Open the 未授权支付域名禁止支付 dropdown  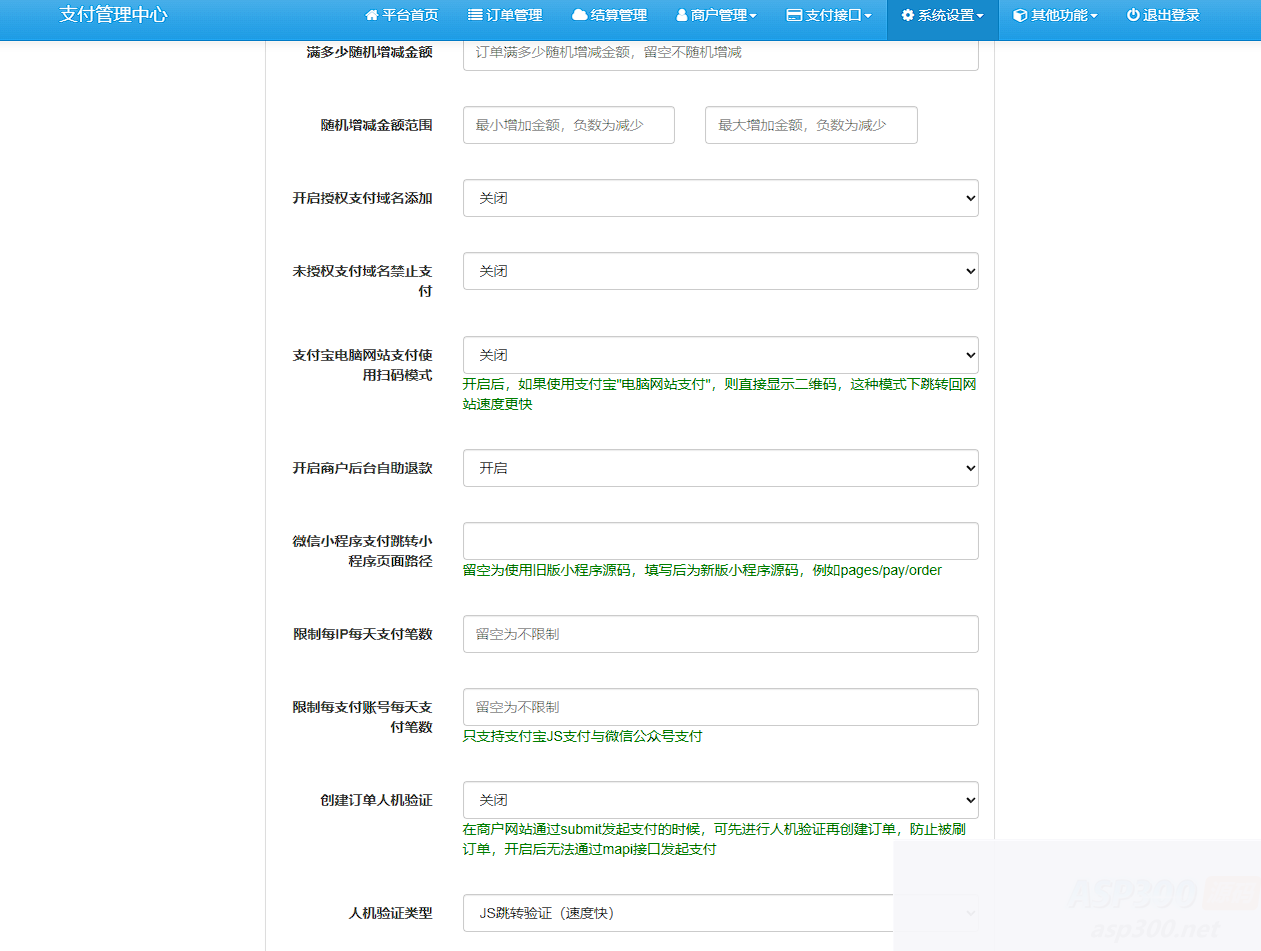tap(718, 271)
